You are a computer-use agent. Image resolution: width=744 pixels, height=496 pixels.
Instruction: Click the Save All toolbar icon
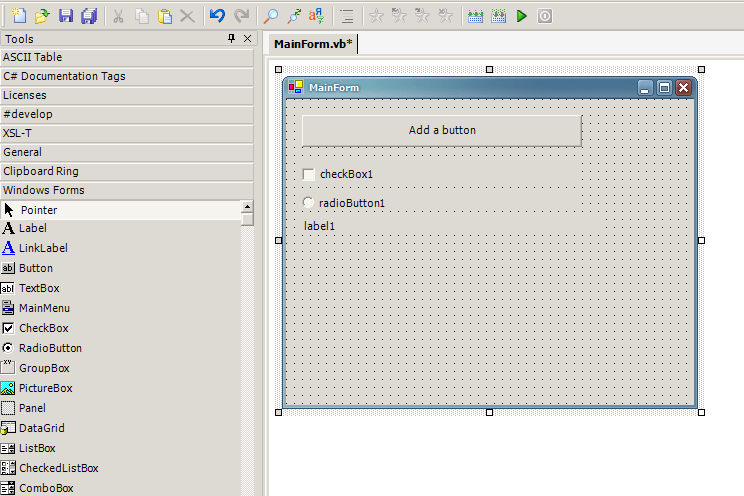pyautogui.click(x=89, y=16)
